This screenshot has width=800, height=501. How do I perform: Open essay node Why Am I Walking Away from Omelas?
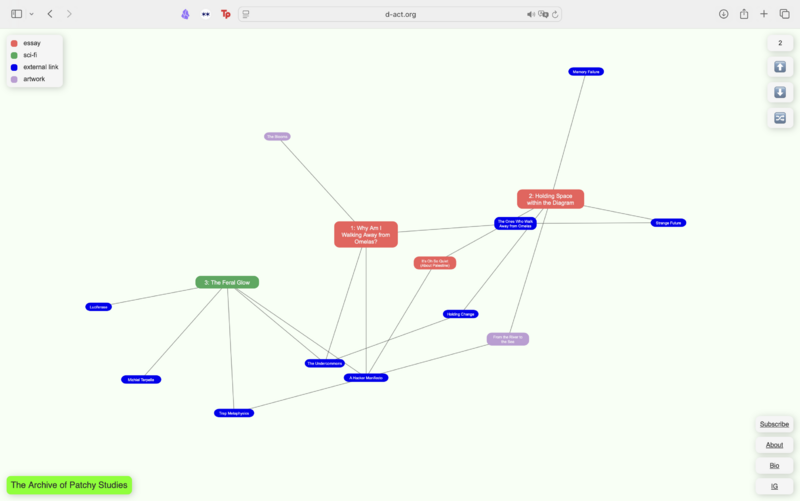coord(366,235)
